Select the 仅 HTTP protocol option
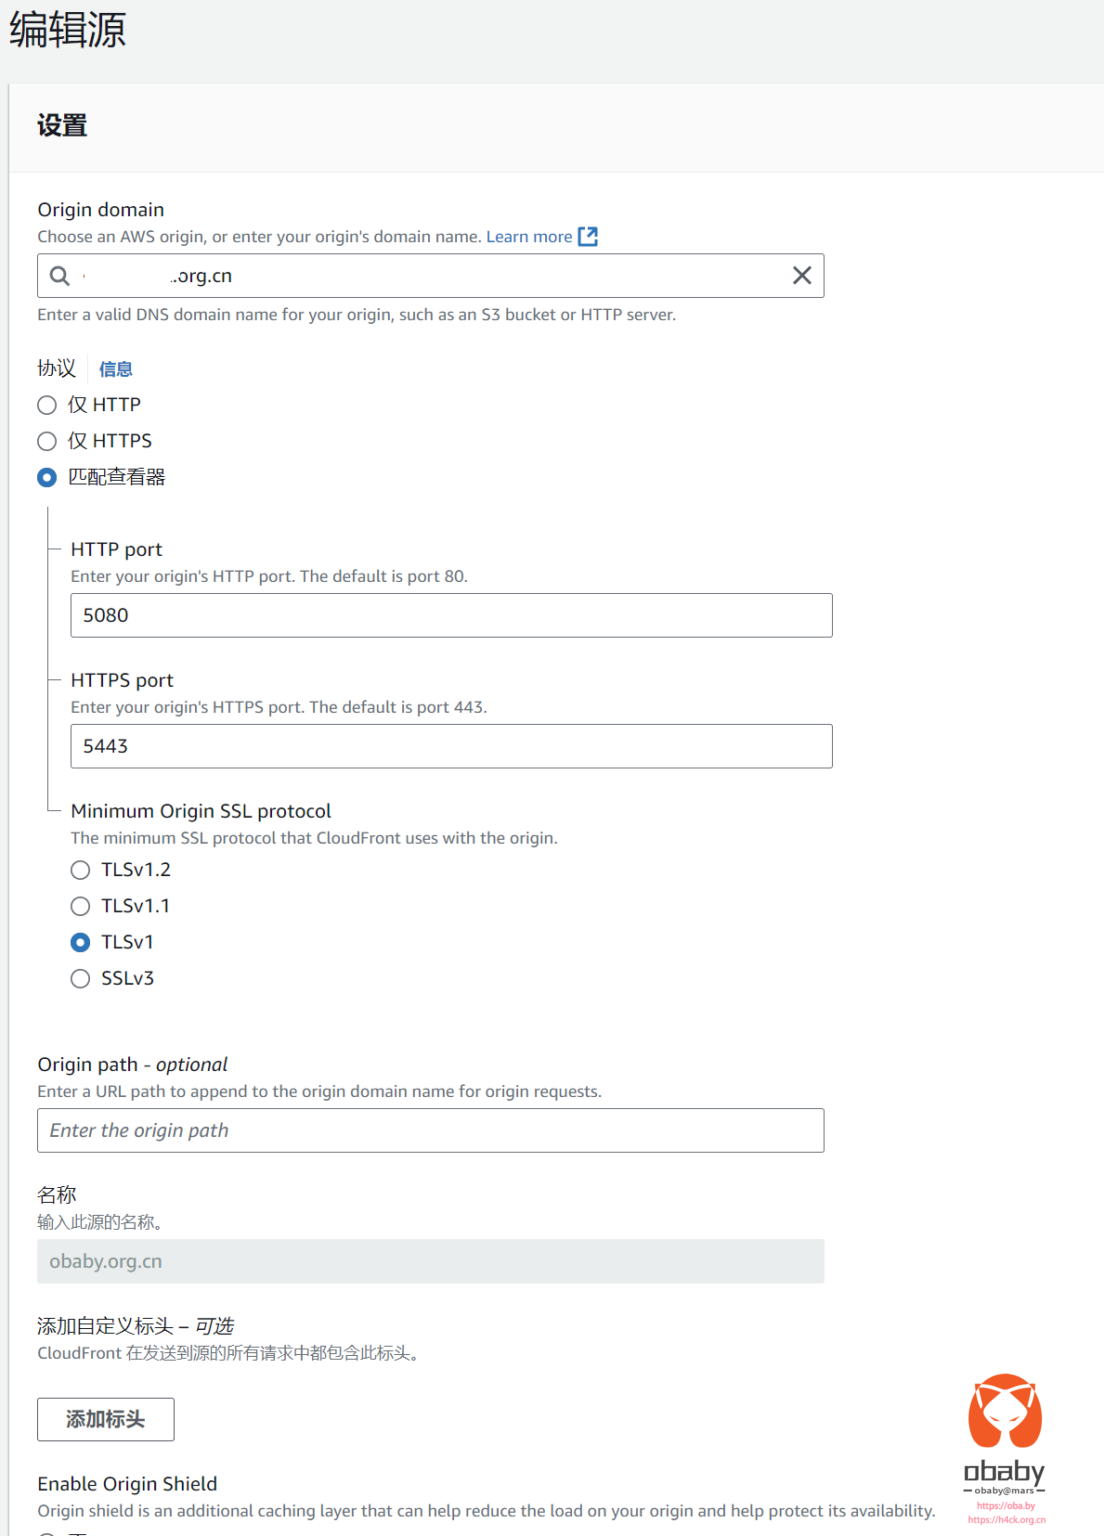Image resolution: width=1104 pixels, height=1536 pixels. click(x=46, y=405)
